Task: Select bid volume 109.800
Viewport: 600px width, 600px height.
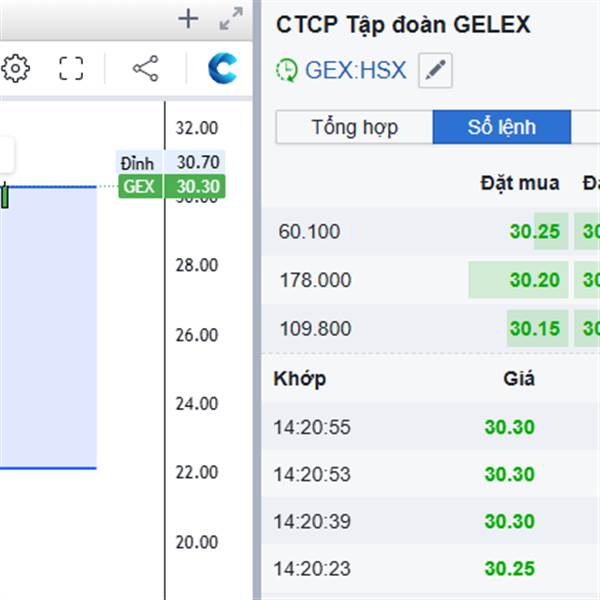Action: (315, 329)
